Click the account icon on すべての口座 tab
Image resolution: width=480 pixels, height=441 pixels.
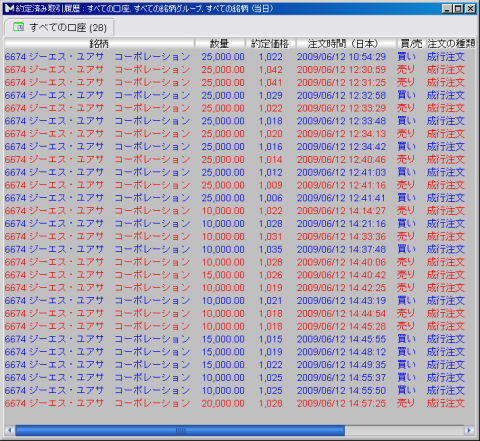point(19,27)
